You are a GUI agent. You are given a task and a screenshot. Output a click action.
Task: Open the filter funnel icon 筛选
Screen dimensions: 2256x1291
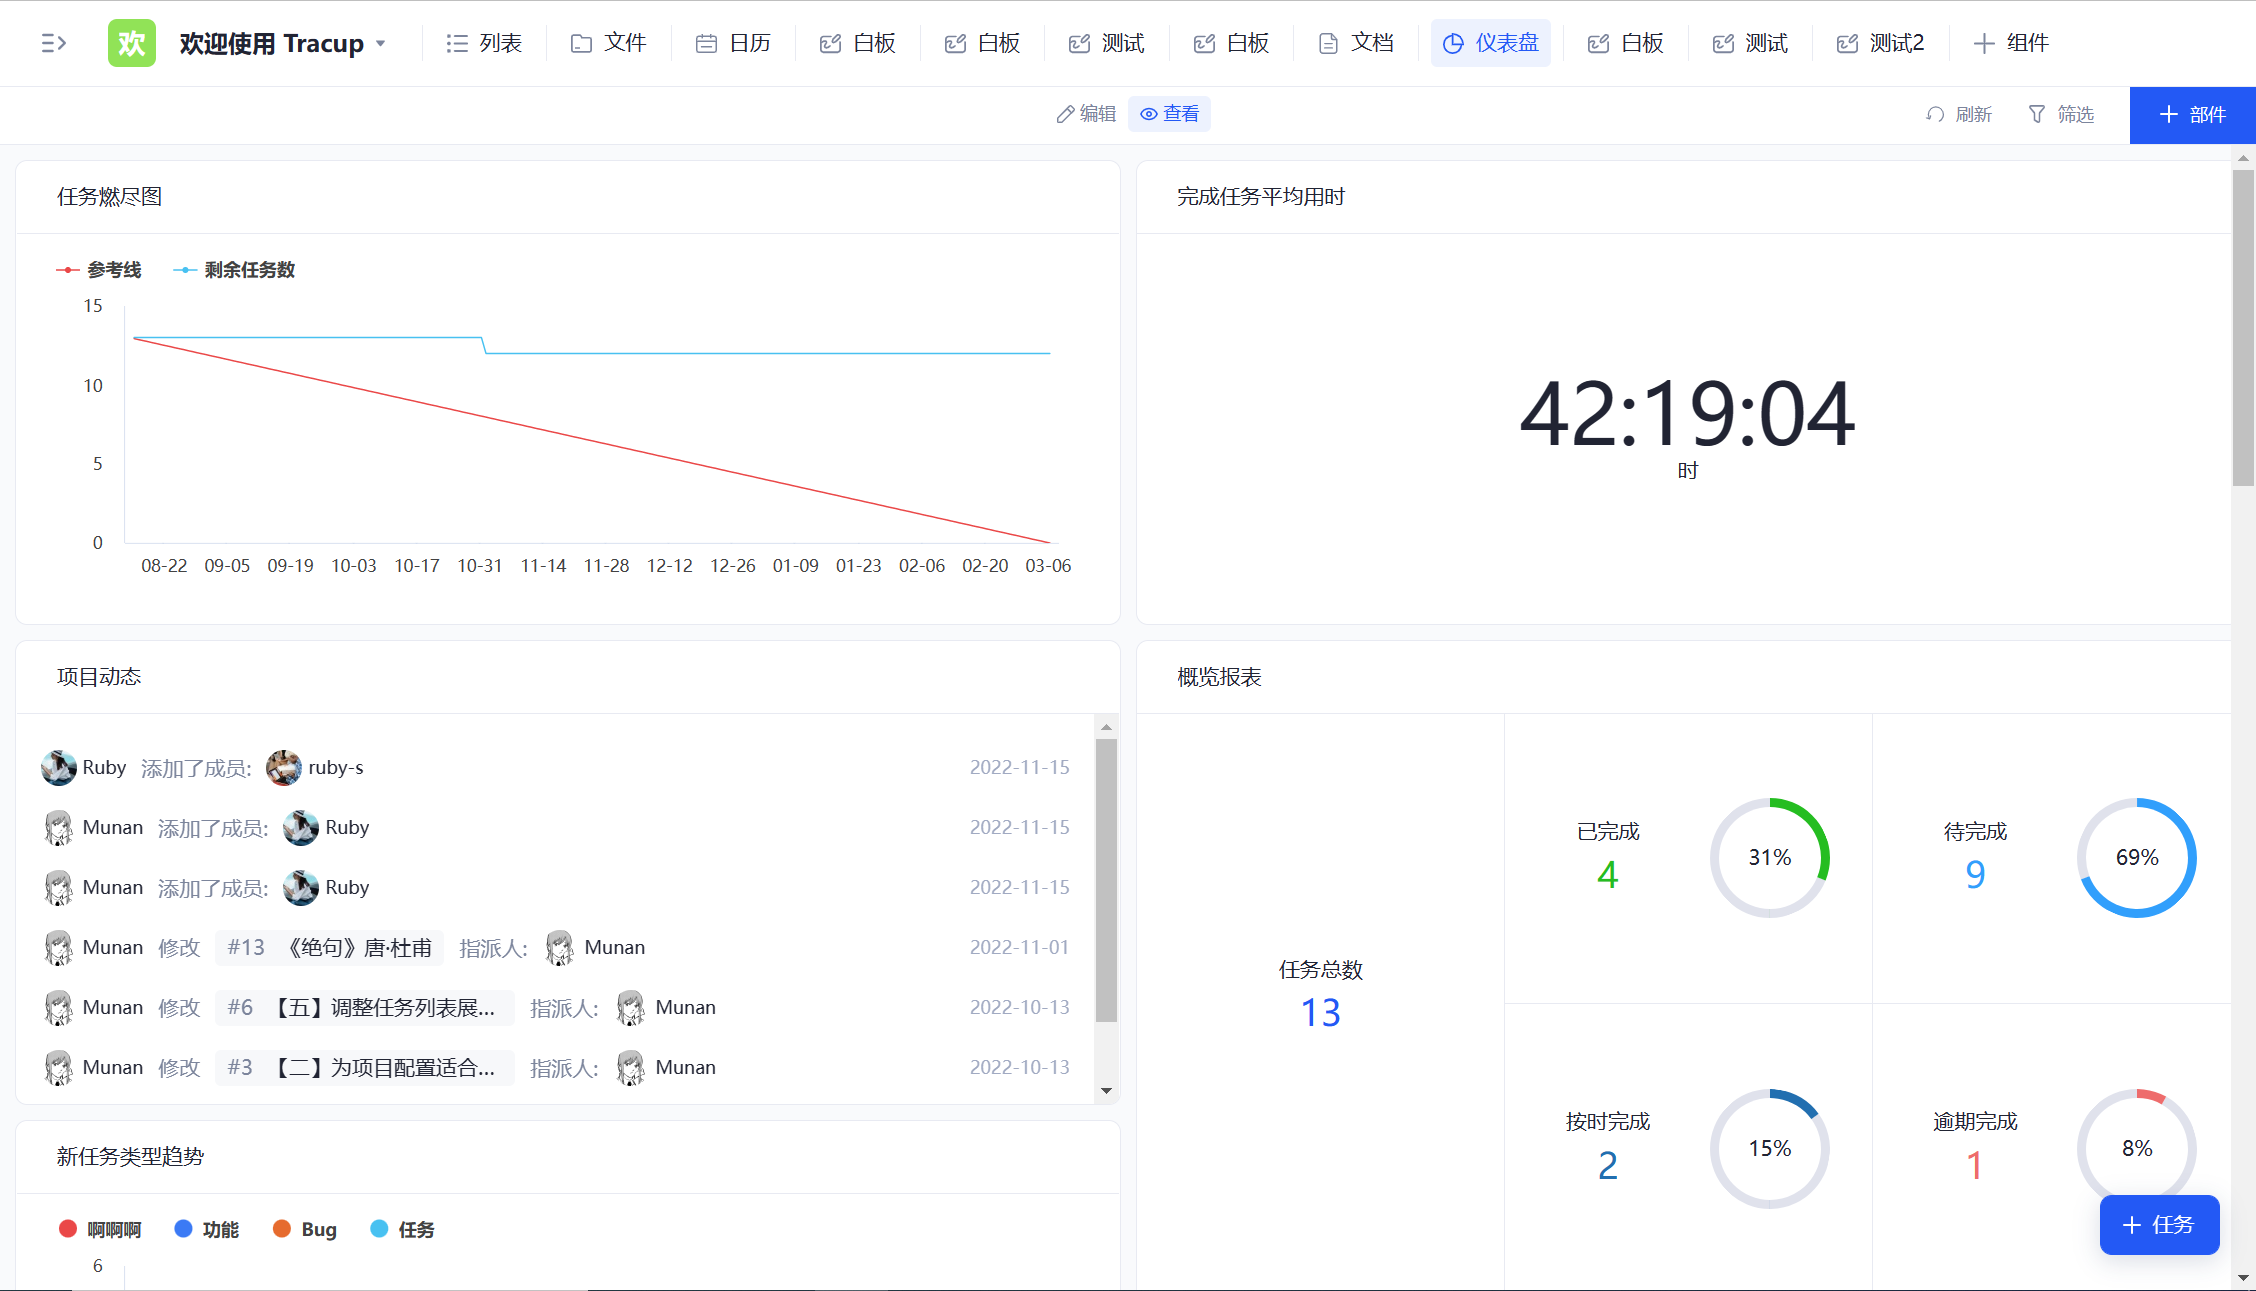(2037, 114)
